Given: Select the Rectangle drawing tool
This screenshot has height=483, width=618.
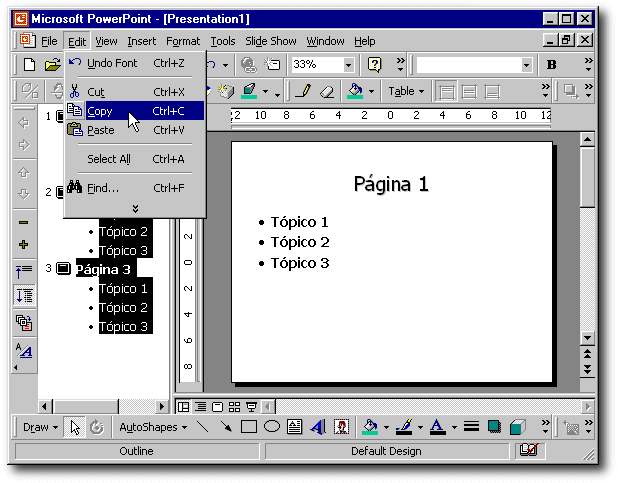Looking at the screenshot, I should click(x=249, y=427).
